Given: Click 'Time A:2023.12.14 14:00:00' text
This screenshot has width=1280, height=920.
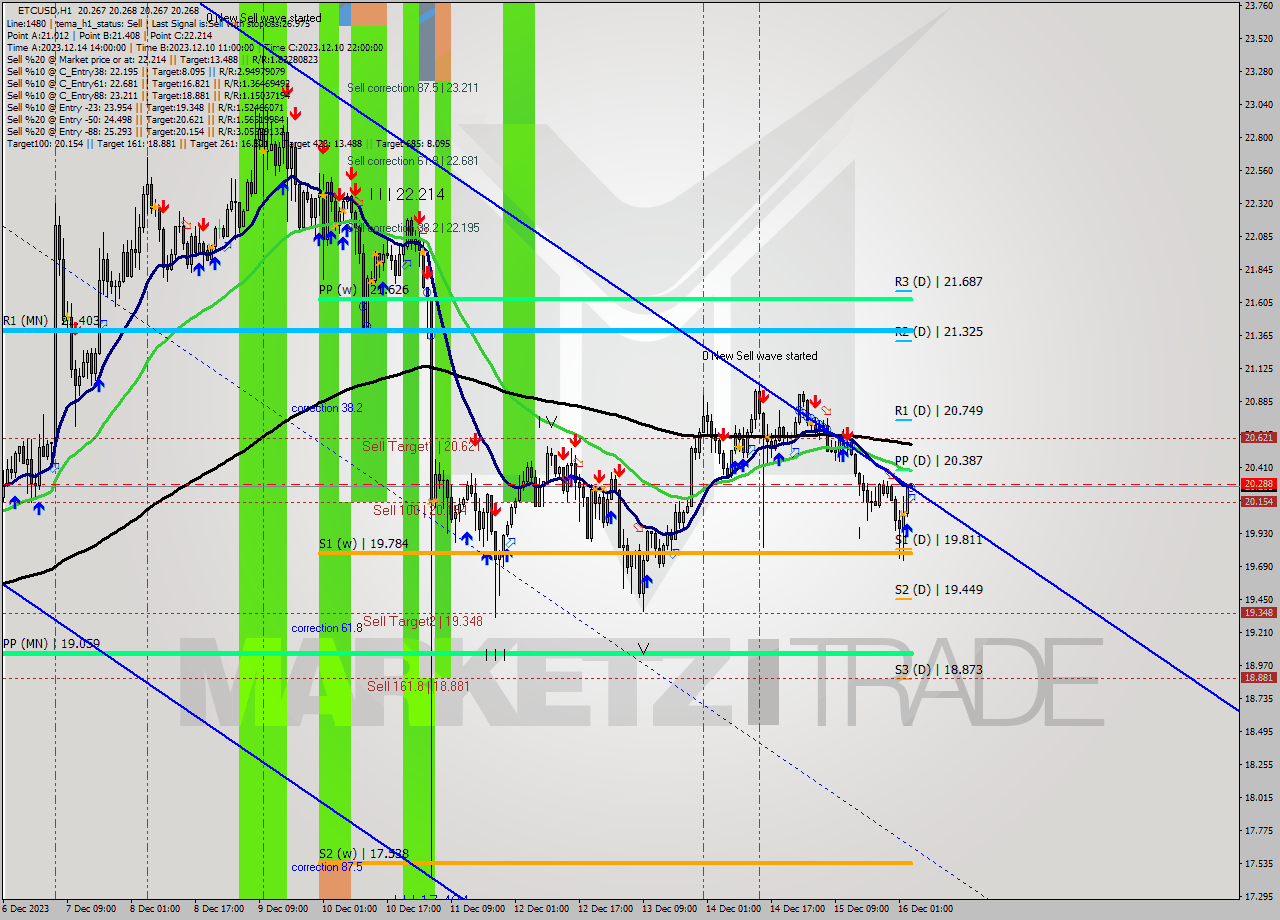Looking at the screenshot, I should click(66, 47).
